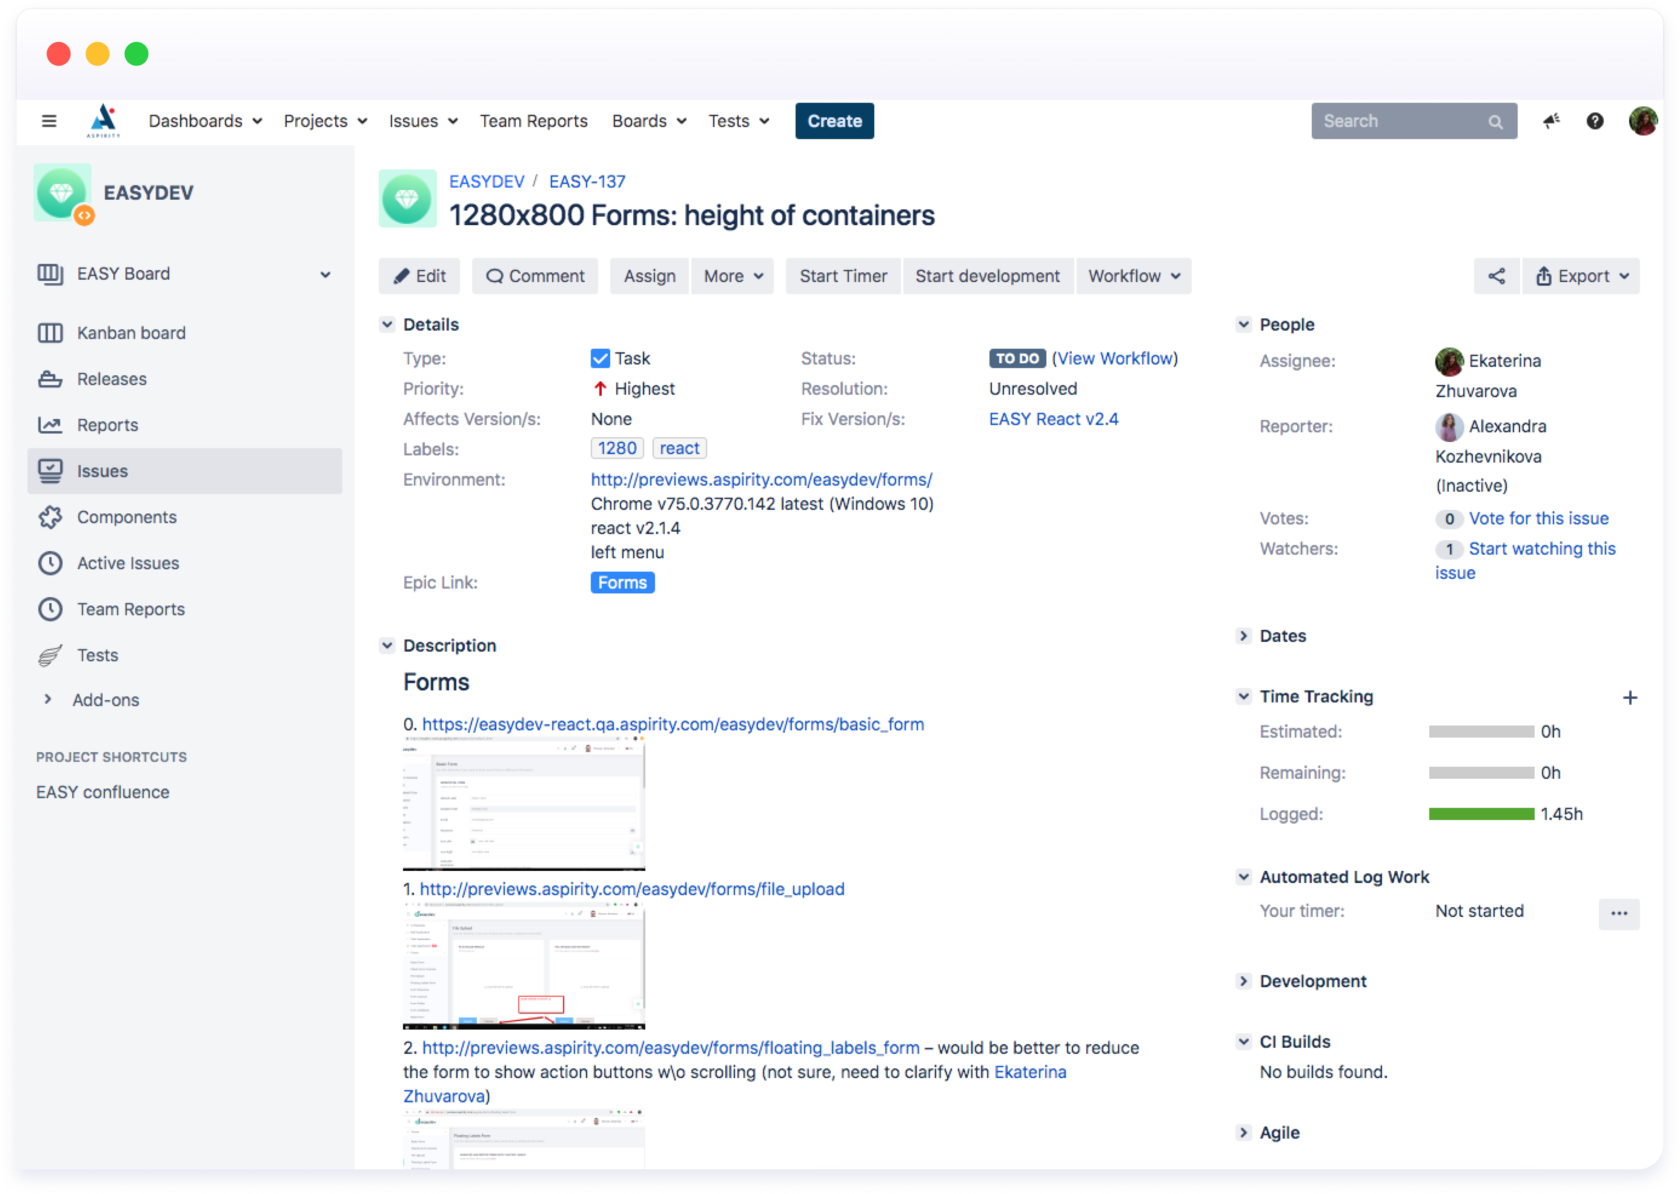This screenshot has width=1680, height=1194.
Task: Click the Assign button
Action: [650, 276]
